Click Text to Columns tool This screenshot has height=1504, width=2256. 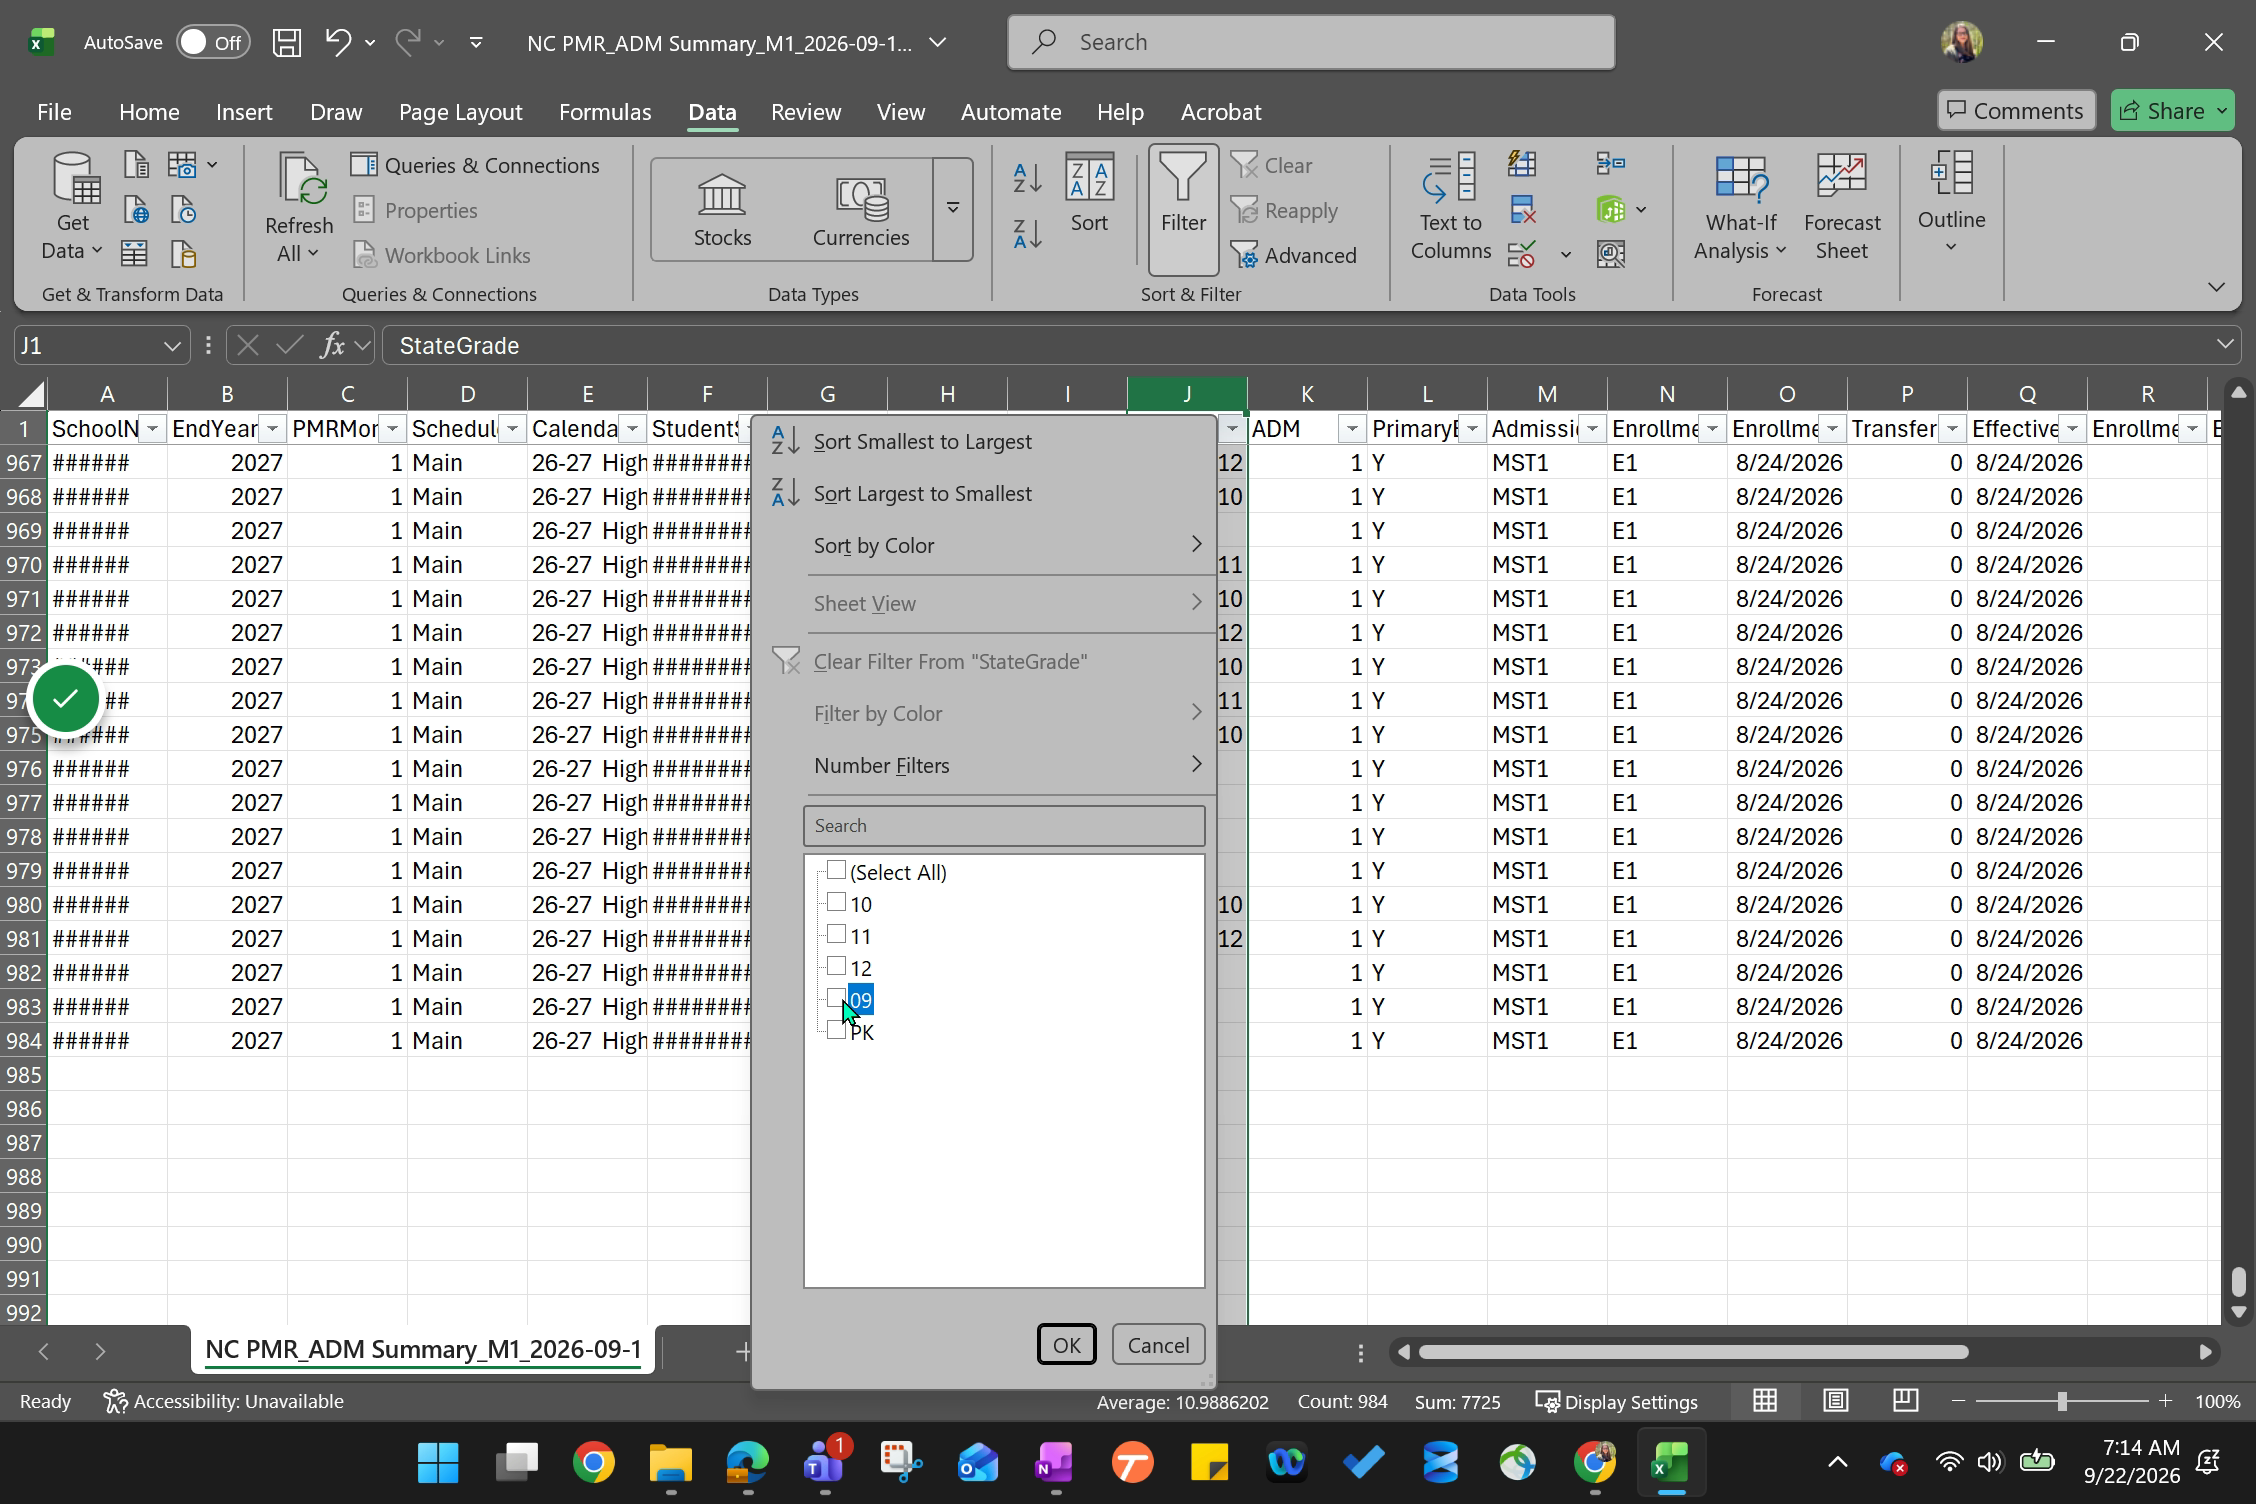click(x=1450, y=209)
